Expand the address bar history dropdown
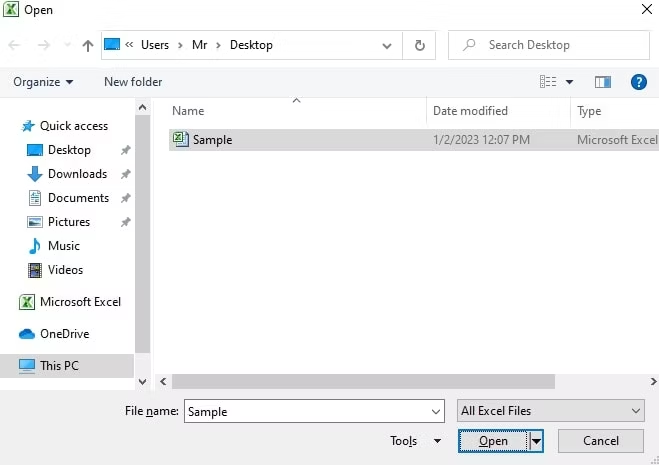 (x=387, y=45)
